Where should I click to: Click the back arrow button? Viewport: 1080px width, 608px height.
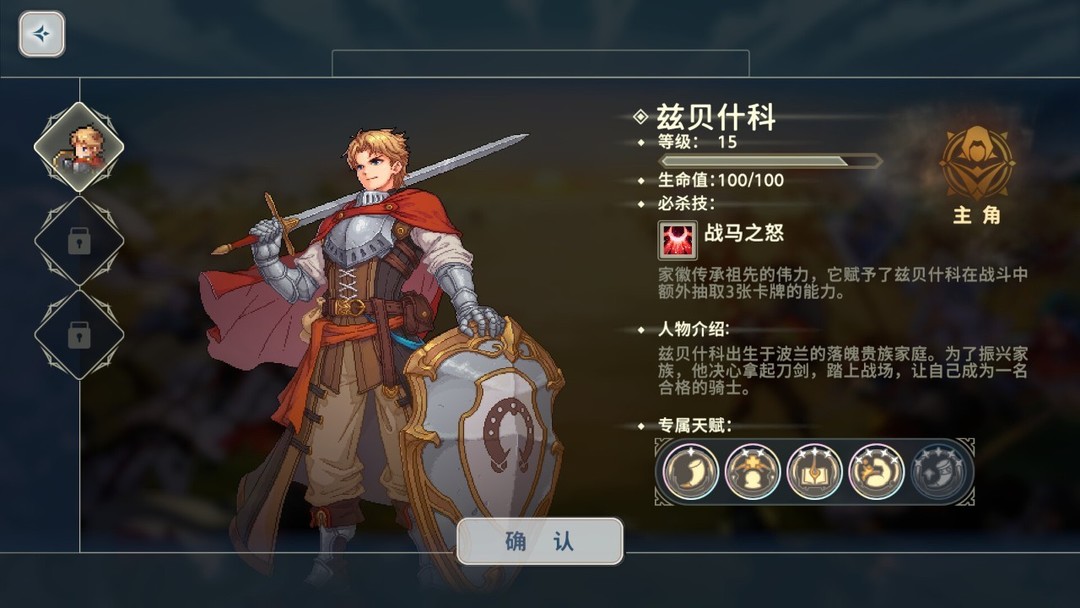coord(42,34)
